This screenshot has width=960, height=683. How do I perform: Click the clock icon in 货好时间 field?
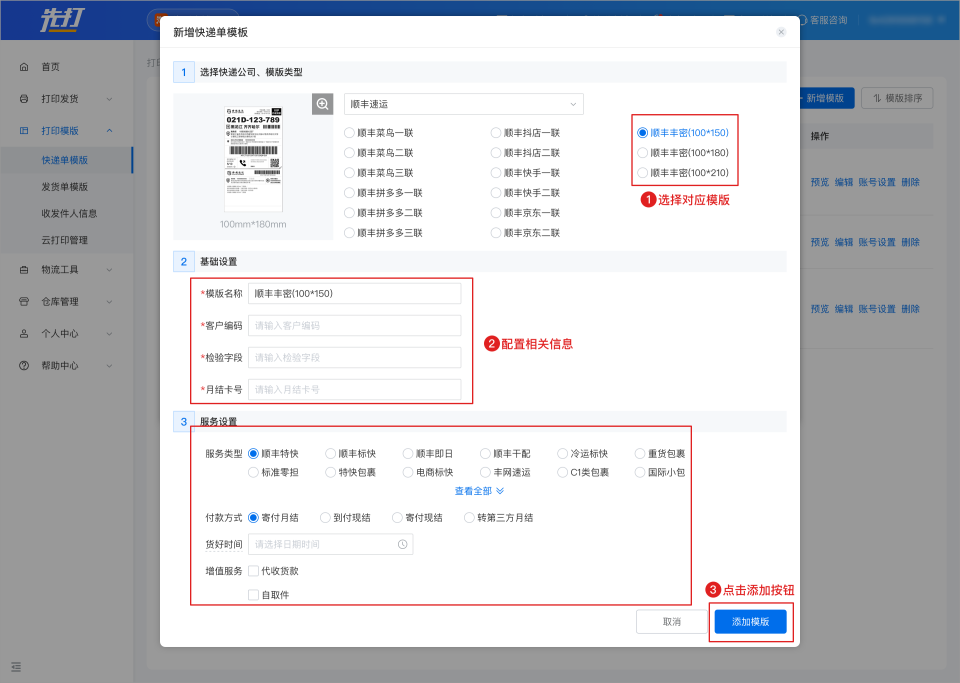402,544
